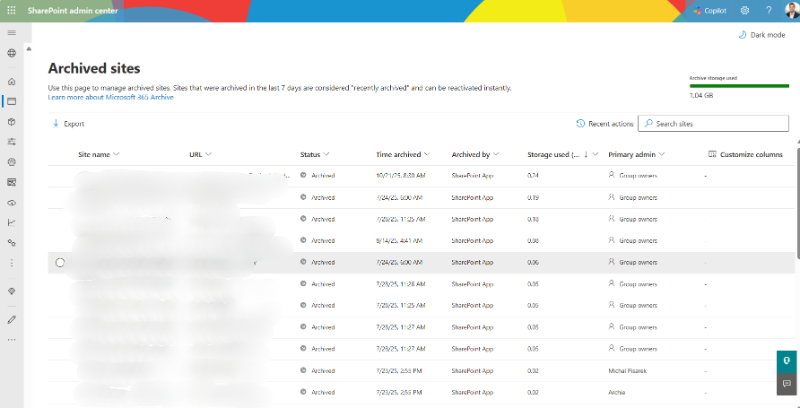Click the '7/28/25, 11:26 AM' time cell
This screenshot has height=408, width=800.
(401, 284)
